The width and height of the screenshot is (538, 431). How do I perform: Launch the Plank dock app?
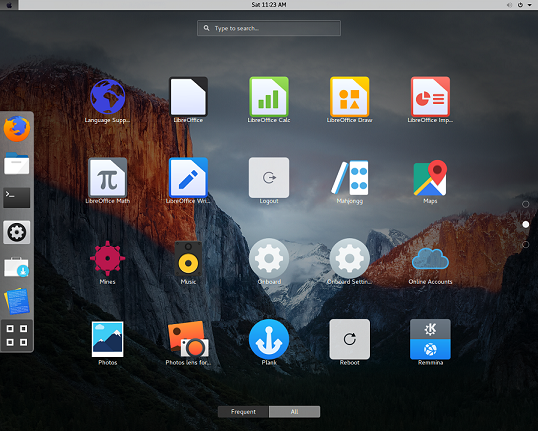[269, 339]
